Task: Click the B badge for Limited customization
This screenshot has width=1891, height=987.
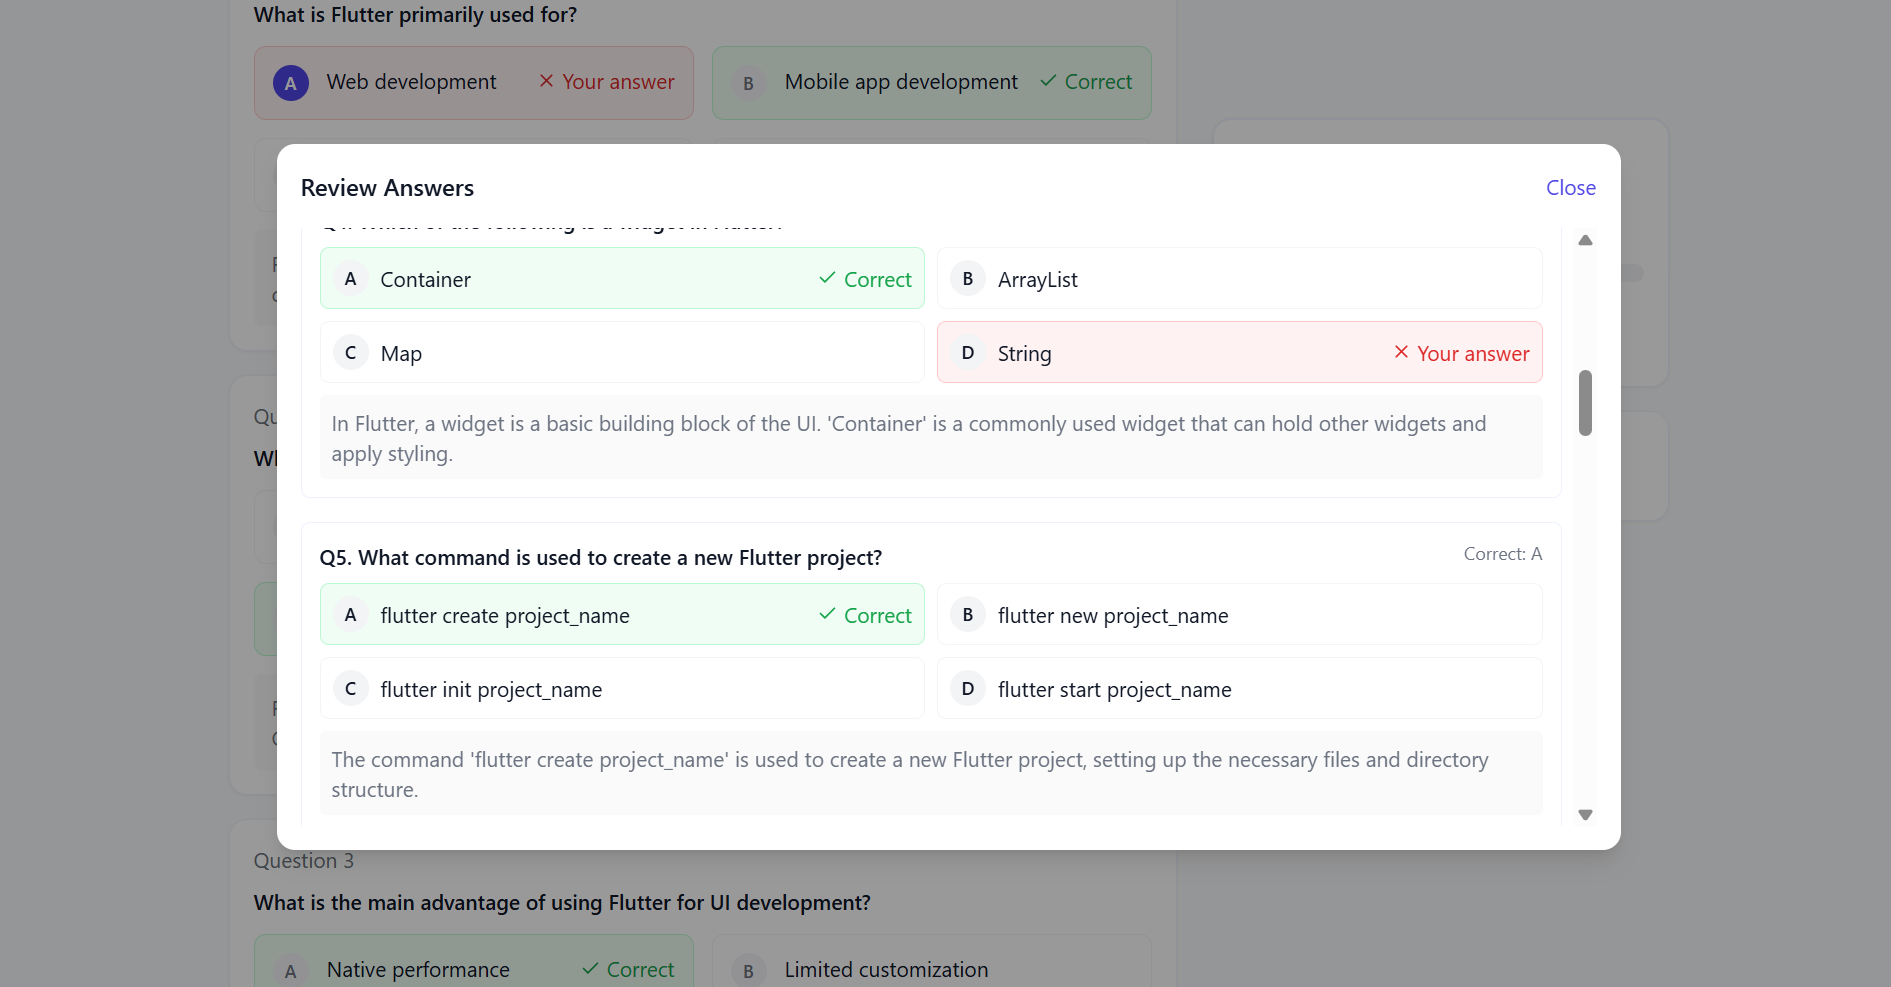Action: [x=748, y=971]
